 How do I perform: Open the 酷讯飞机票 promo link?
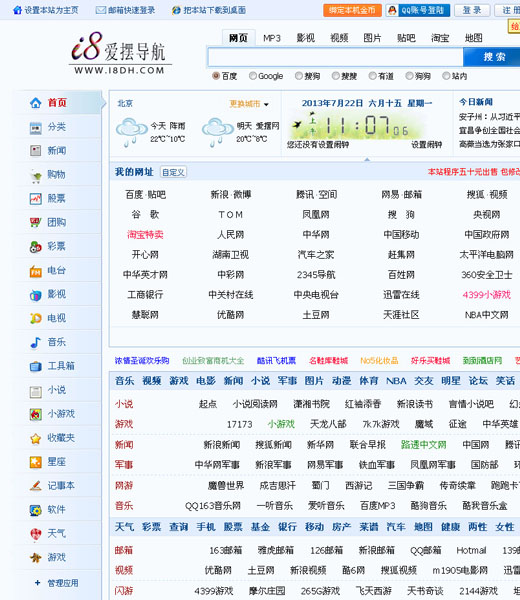pyautogui.click(x=276, y=360)
